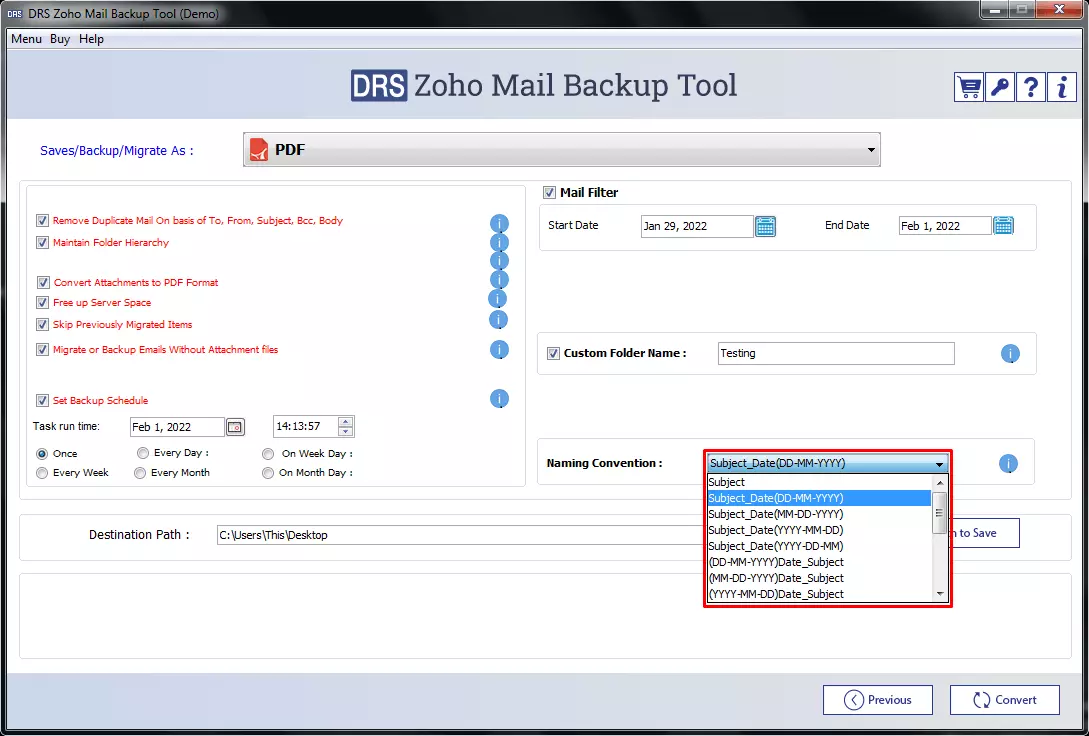Select the Every Month radio button
The height and width of the screenshot is (736, 1089).
(x=140, y=473)
